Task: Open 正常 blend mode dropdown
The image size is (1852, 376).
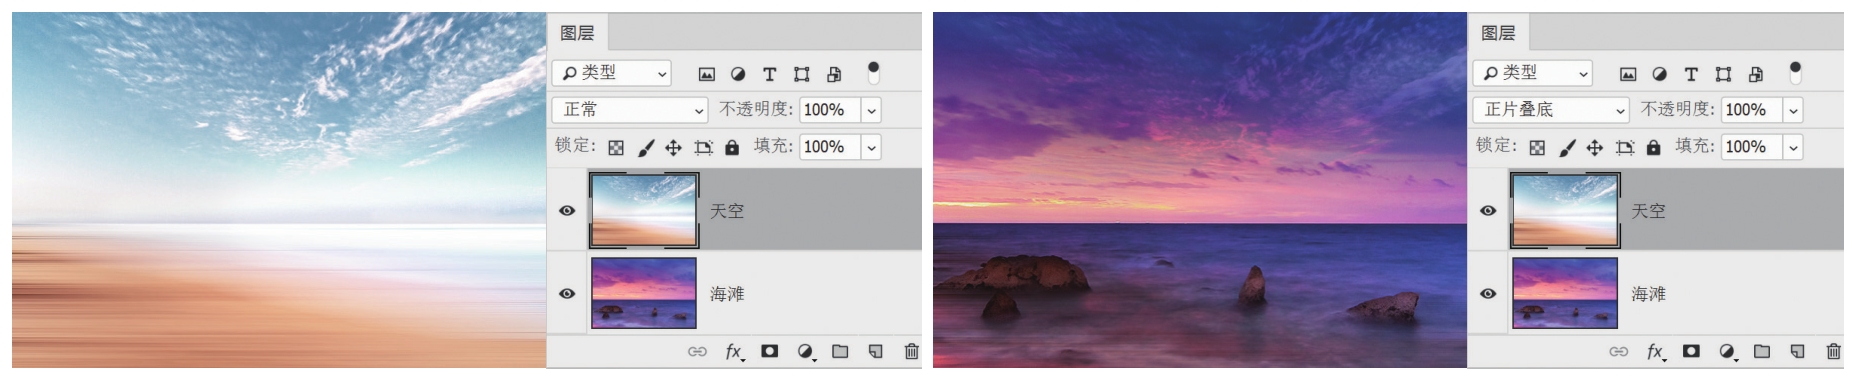Action: point(631,110)
